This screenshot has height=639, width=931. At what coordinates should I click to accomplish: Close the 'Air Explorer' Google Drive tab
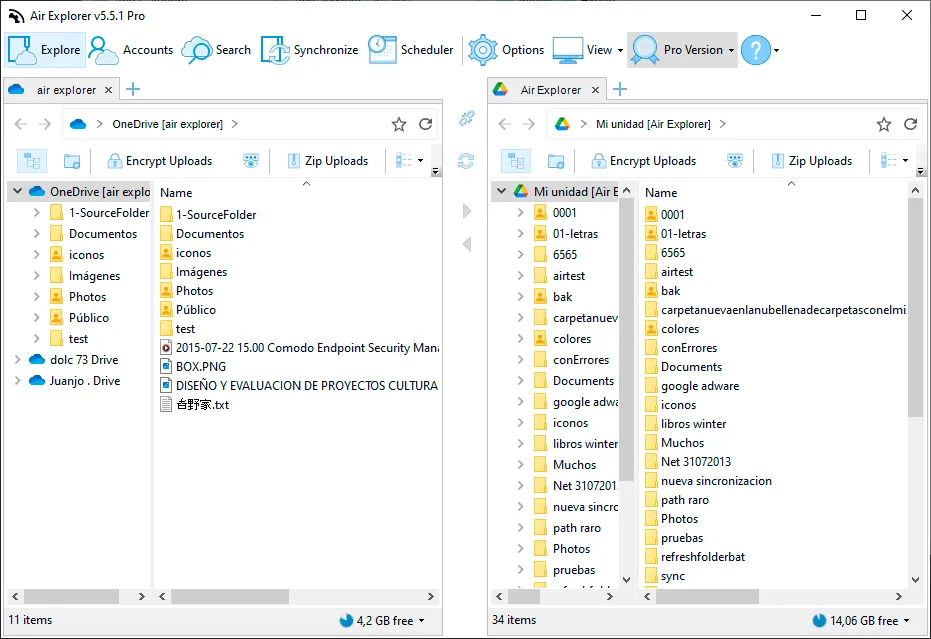[x=595, y=90]
